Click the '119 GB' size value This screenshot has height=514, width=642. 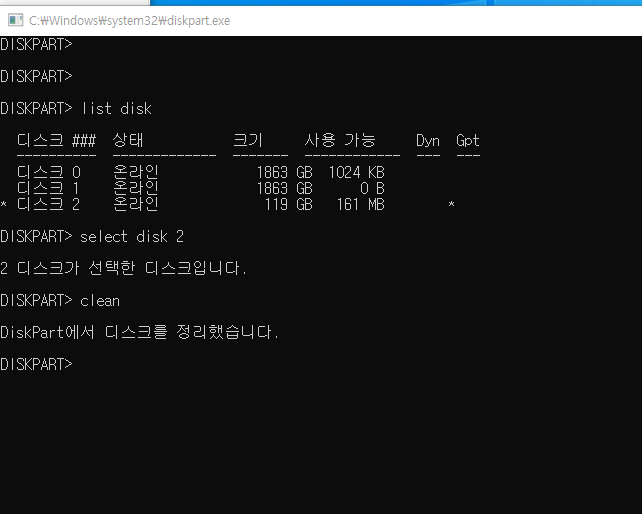(289, 204)
